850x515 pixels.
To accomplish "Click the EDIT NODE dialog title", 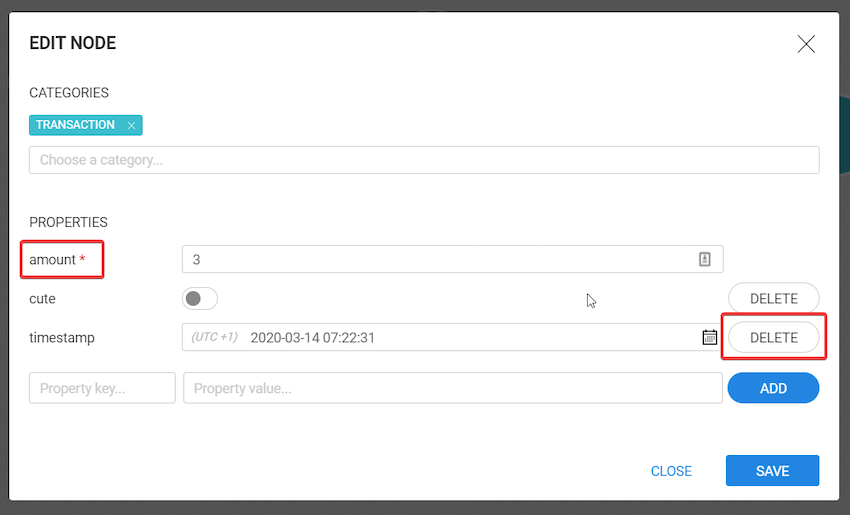I will coord(73,43).
